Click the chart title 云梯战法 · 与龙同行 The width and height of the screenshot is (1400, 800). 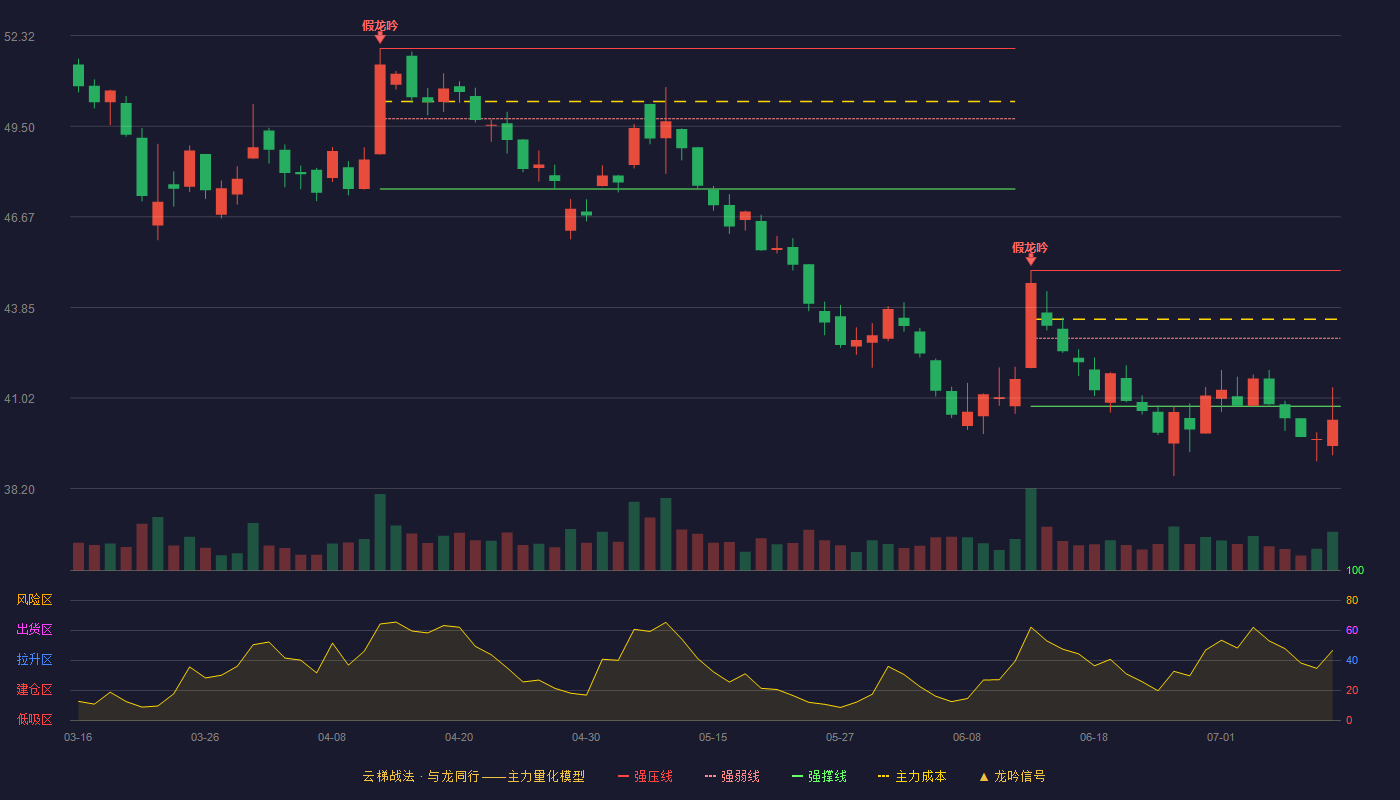[420, 776]
